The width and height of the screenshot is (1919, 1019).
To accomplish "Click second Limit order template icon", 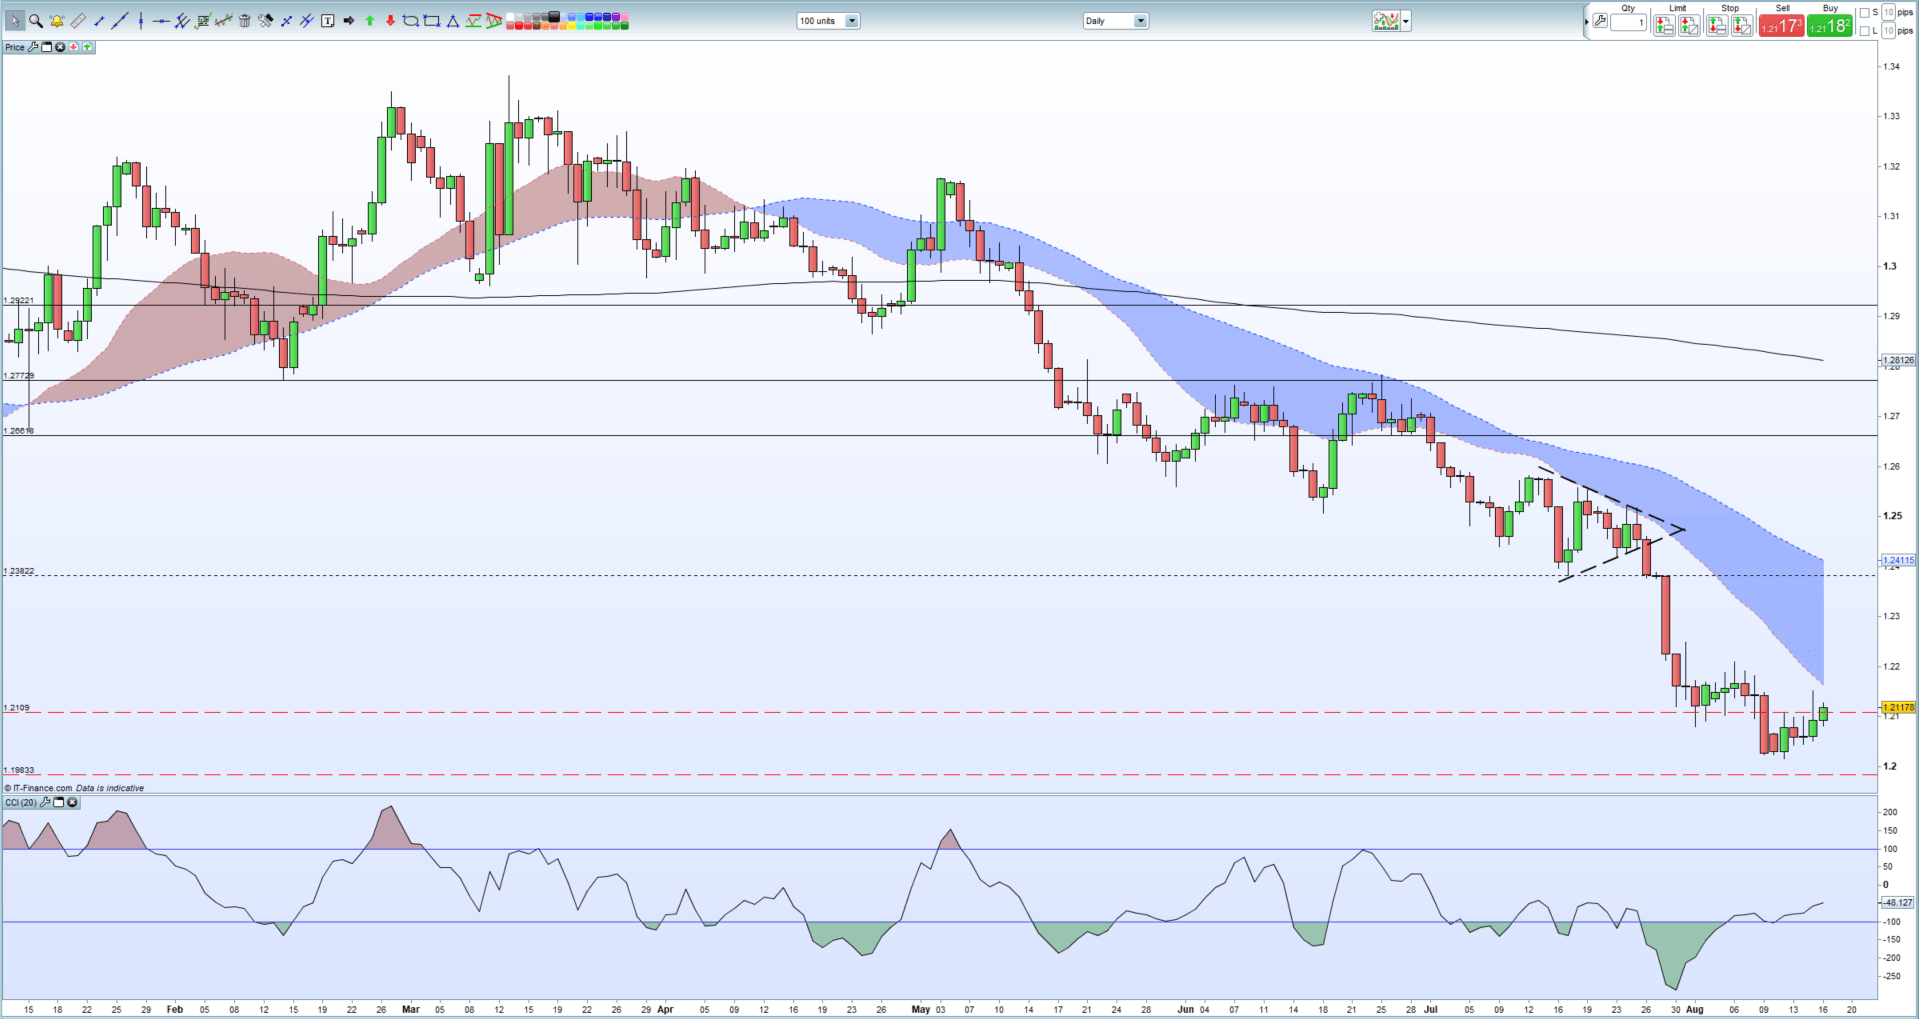I will point(1689,25).
